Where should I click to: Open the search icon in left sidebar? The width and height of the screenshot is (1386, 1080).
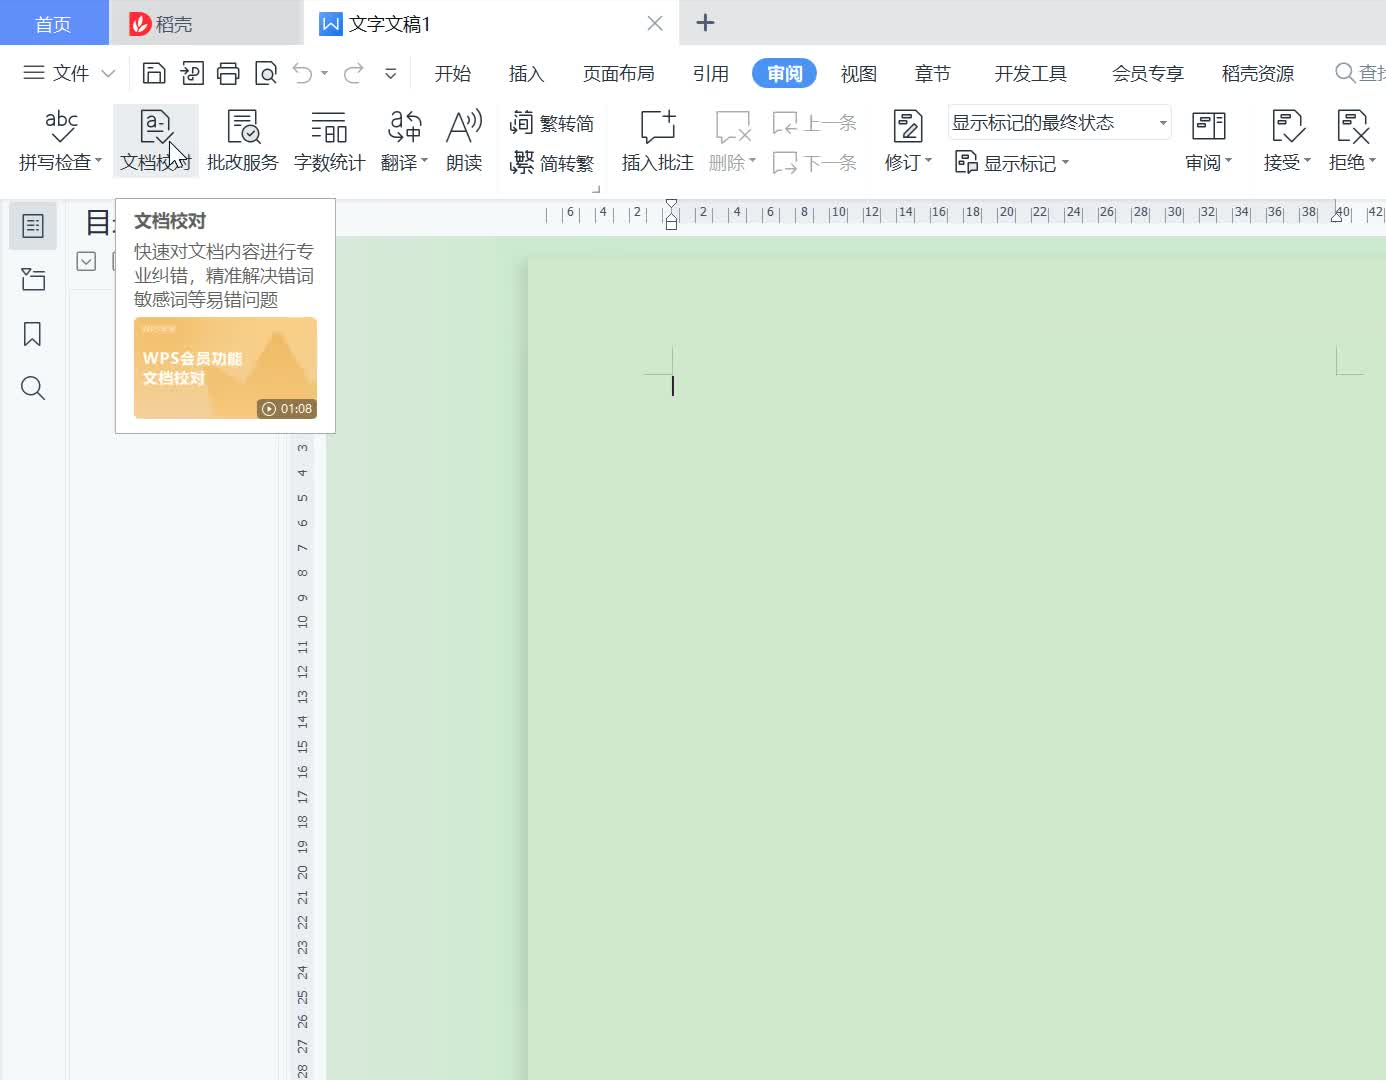point(33,388)
